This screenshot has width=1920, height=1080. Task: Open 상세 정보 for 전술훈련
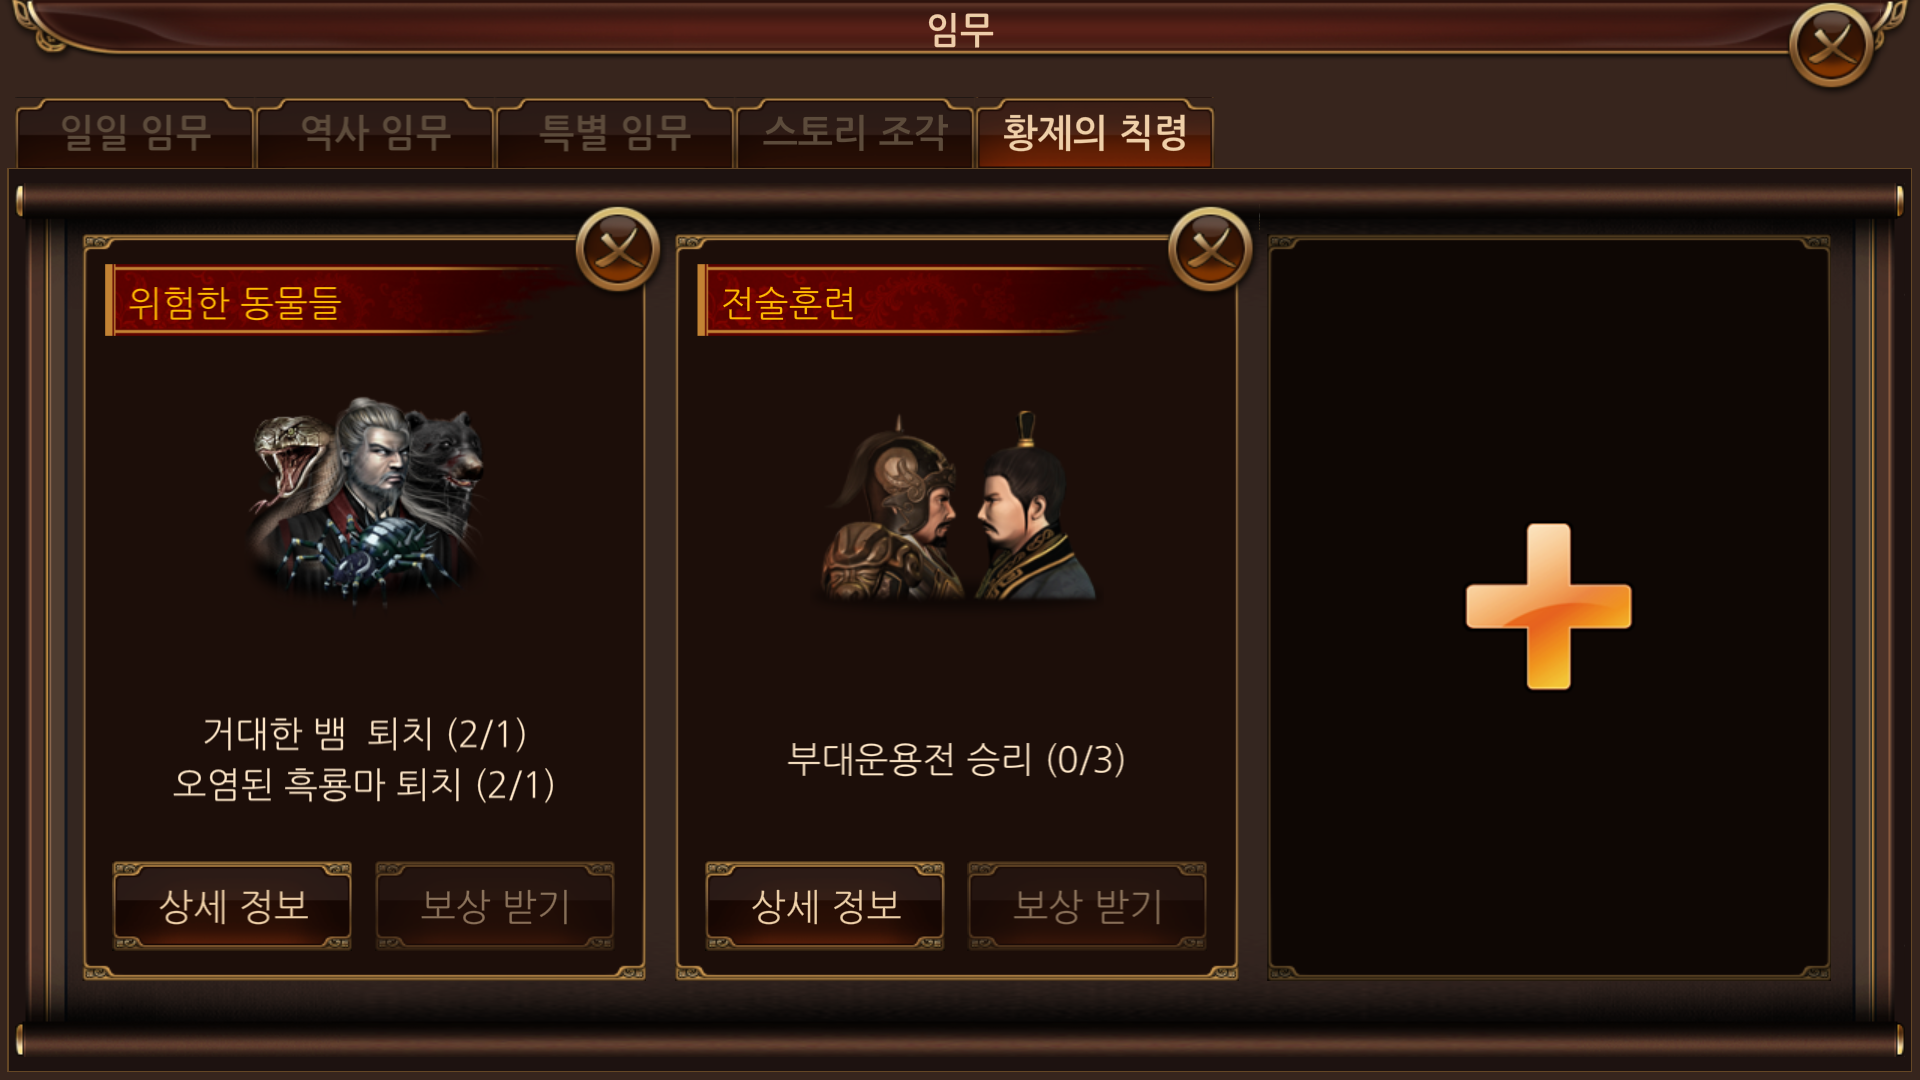point(825,906)
